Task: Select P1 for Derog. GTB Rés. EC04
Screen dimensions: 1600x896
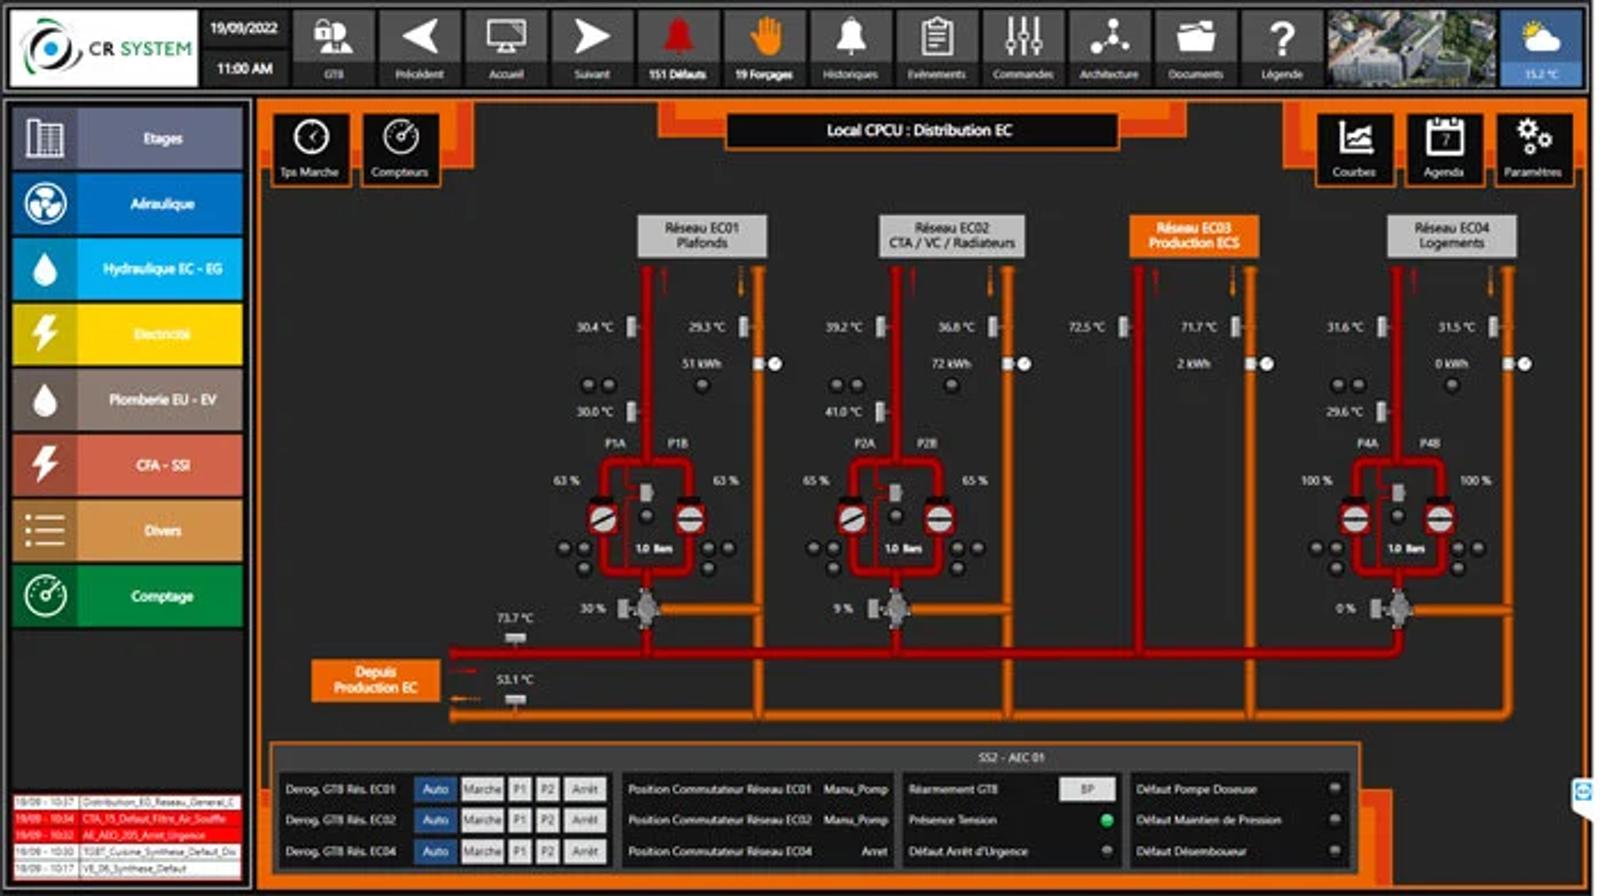Action: 520,851
